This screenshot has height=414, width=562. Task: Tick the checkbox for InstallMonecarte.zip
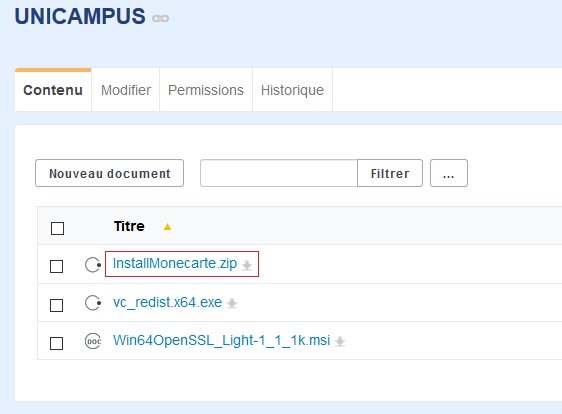[56, 266]
